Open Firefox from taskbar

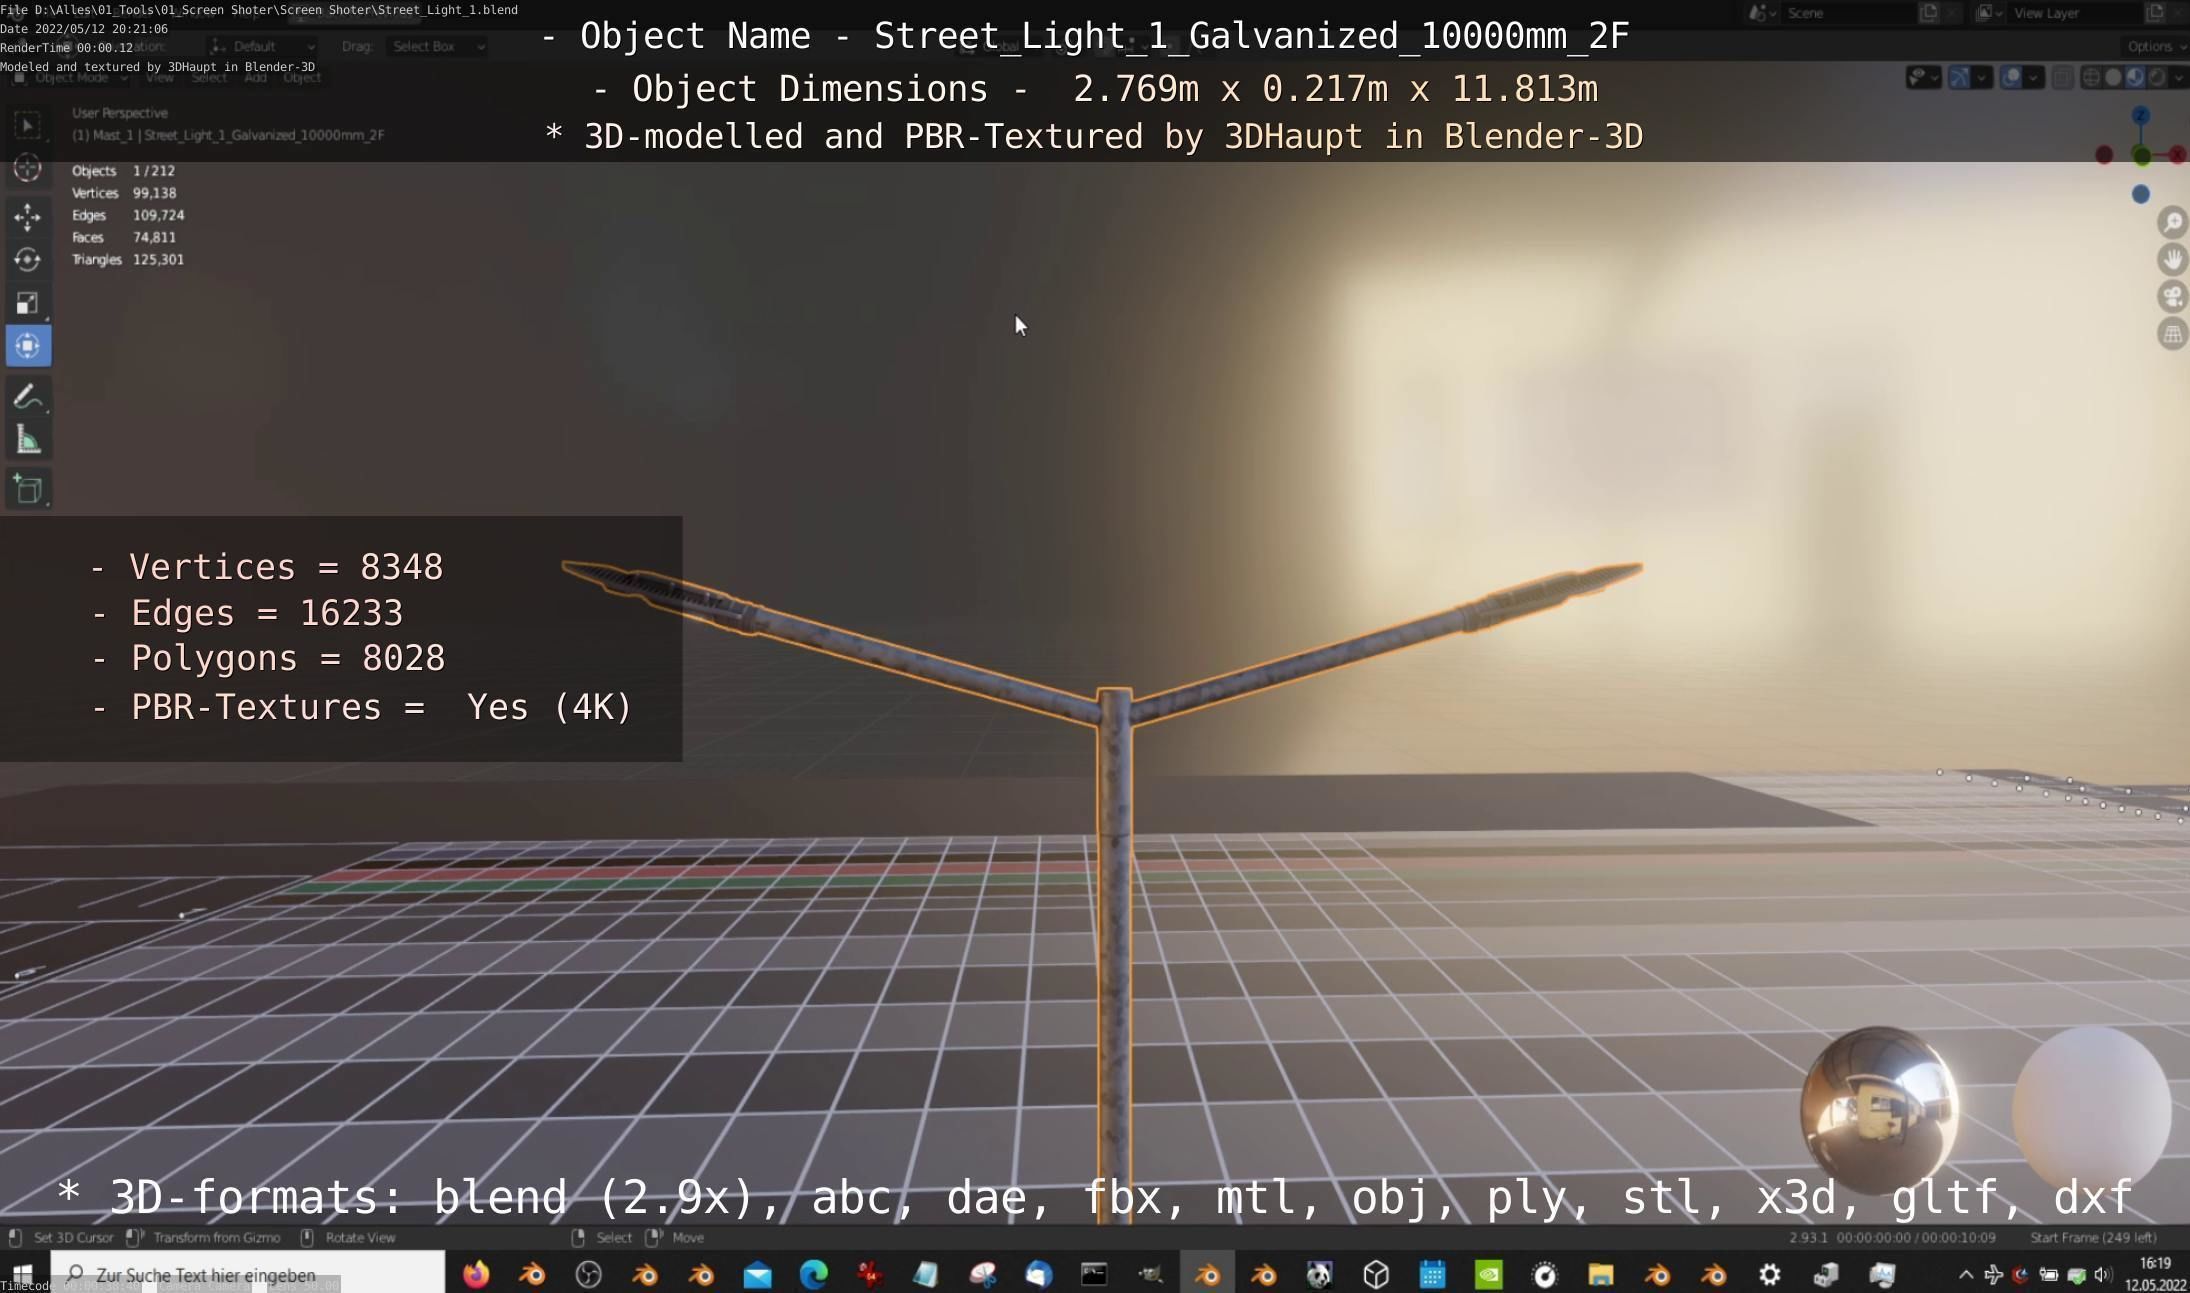[x=476, y=1274]
